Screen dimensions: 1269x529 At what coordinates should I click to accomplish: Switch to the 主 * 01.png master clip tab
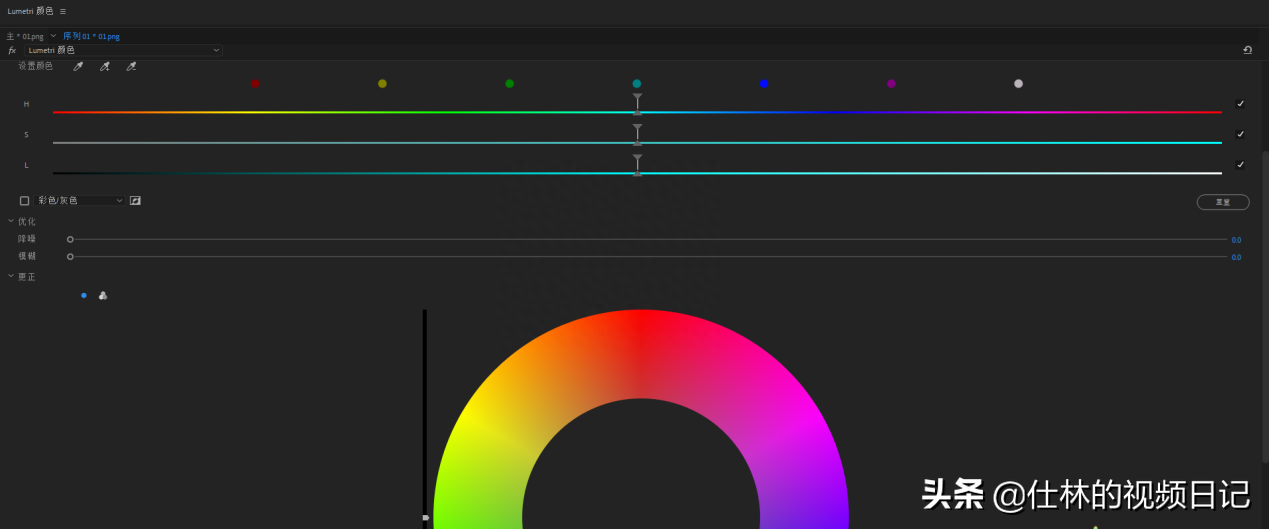pos(25,36)
